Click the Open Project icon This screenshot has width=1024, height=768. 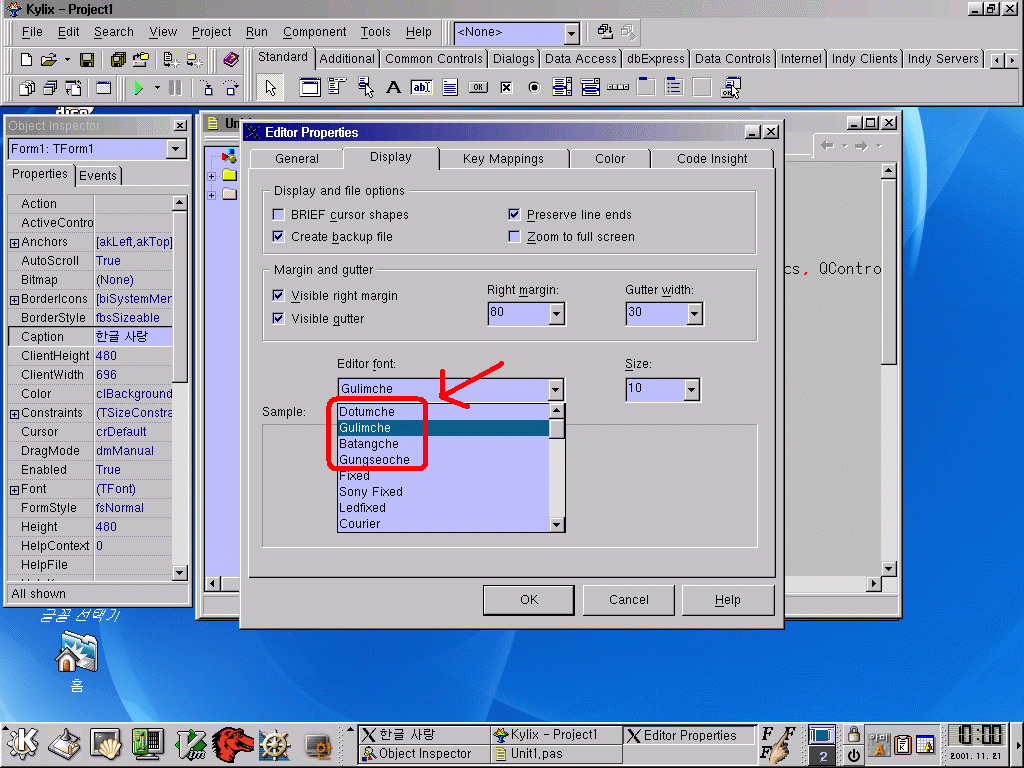coord(140,59)
